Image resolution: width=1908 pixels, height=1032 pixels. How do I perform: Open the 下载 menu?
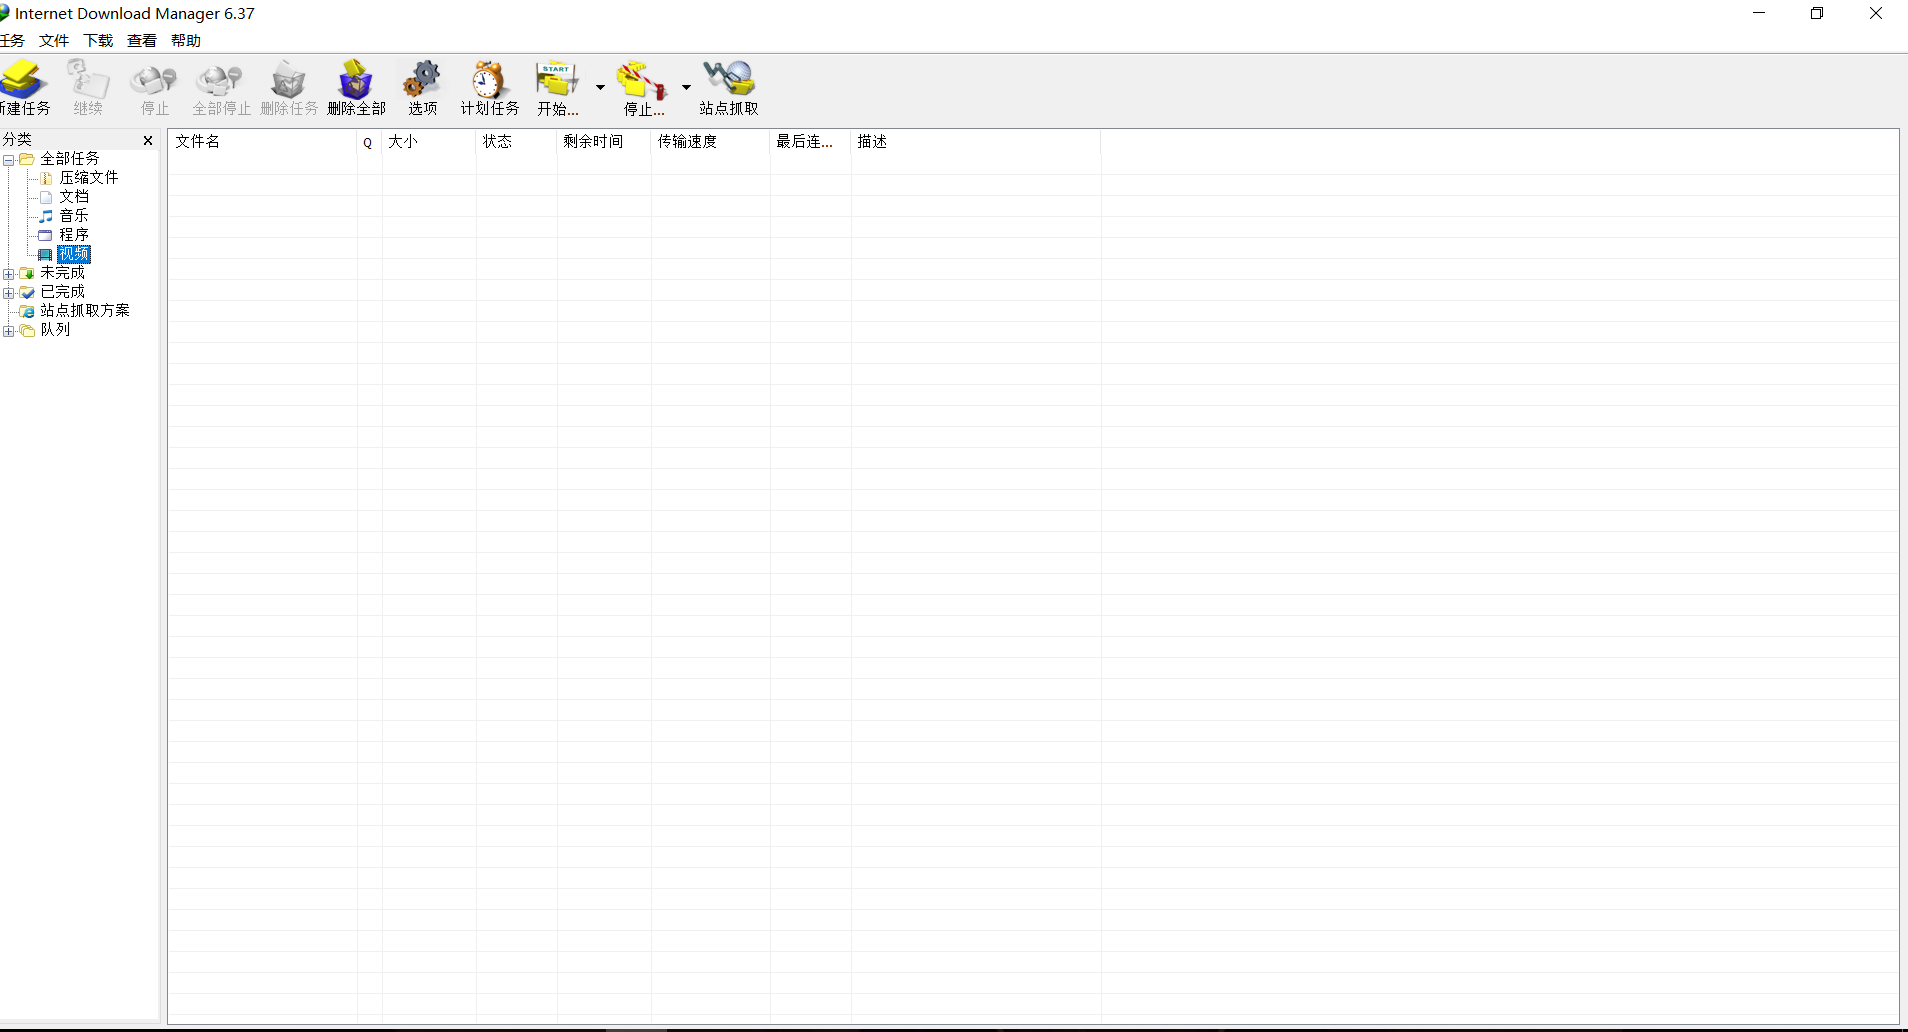[98, 40]
